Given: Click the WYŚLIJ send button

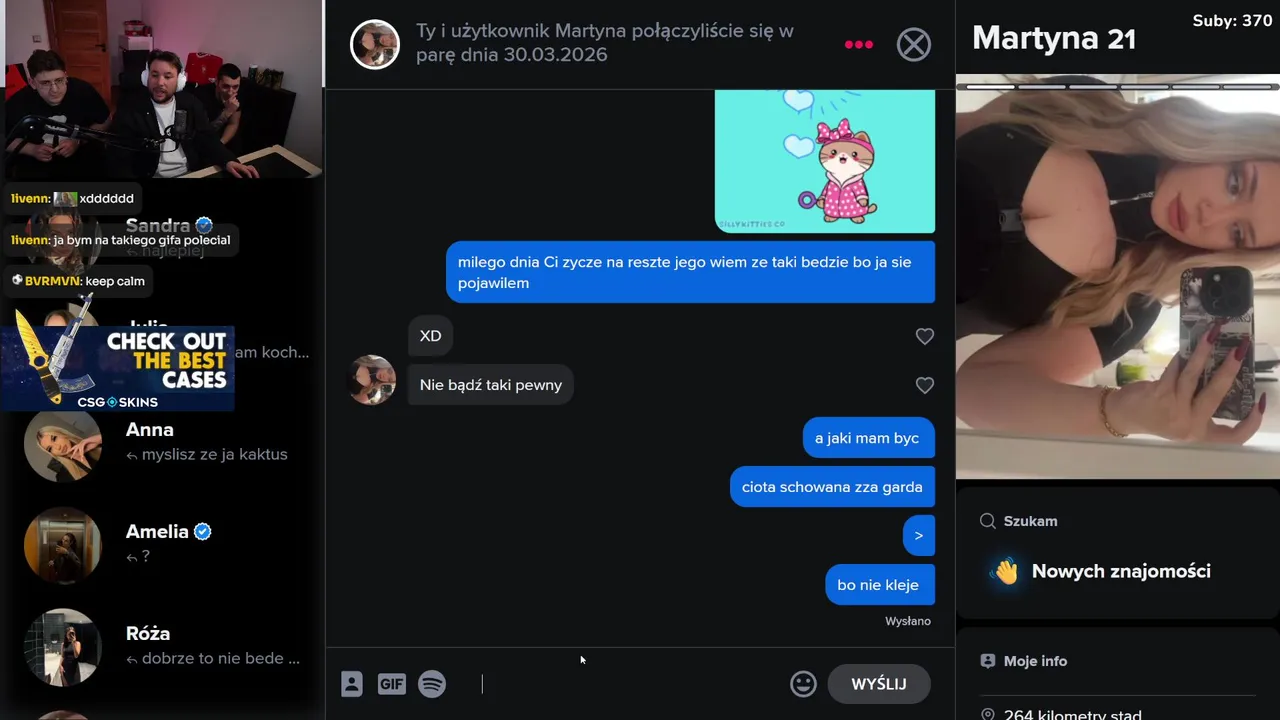Looking at the screenshot, I should pos(879,684).
